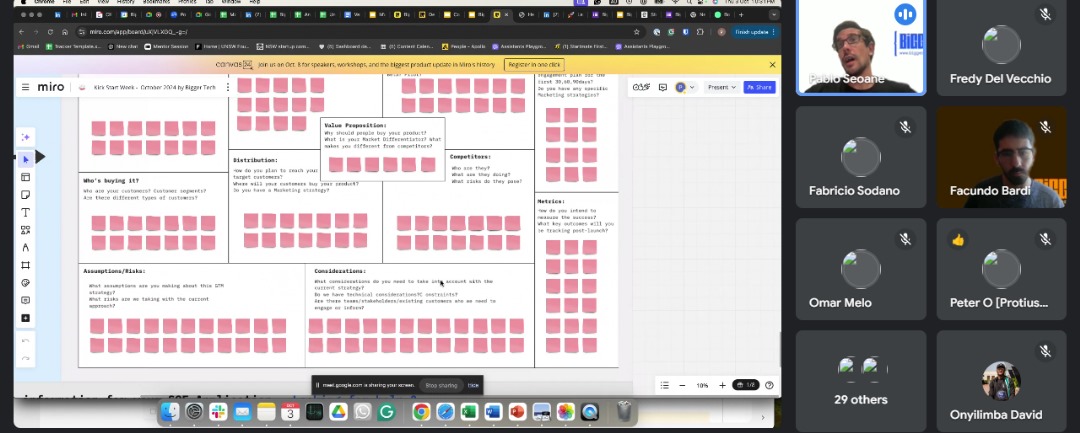Open the Miro frames list panel

pos(665,386)
